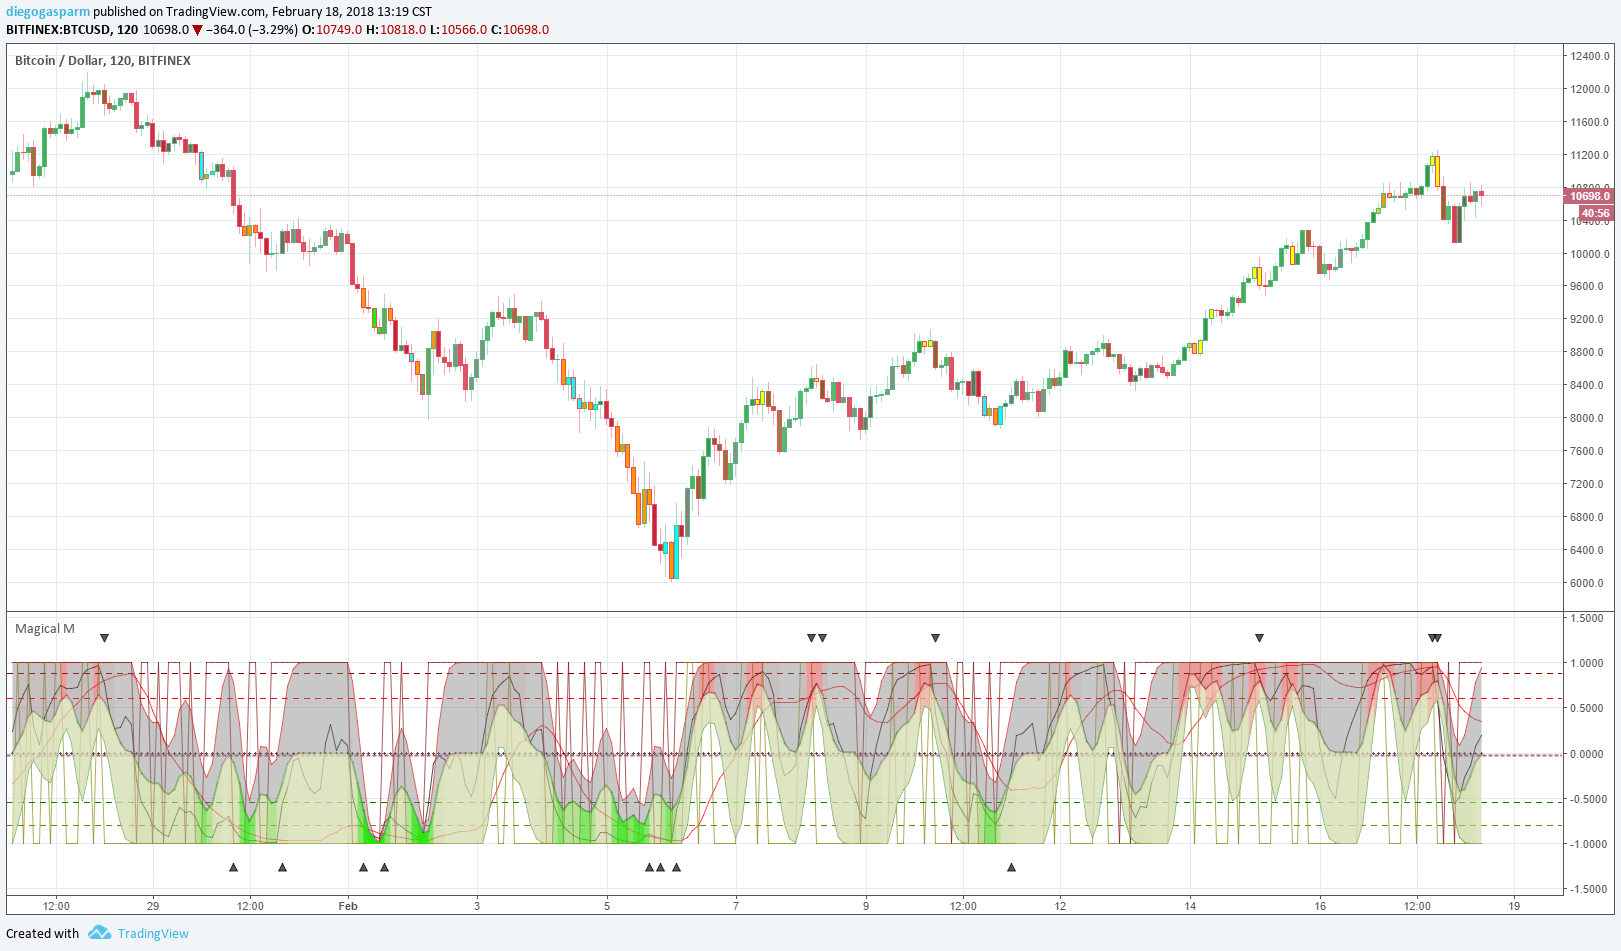Click the down-arrow sell marker above Feb 16 peak
Viewport: 1621px width, 951px height.
pos(1435,638)
